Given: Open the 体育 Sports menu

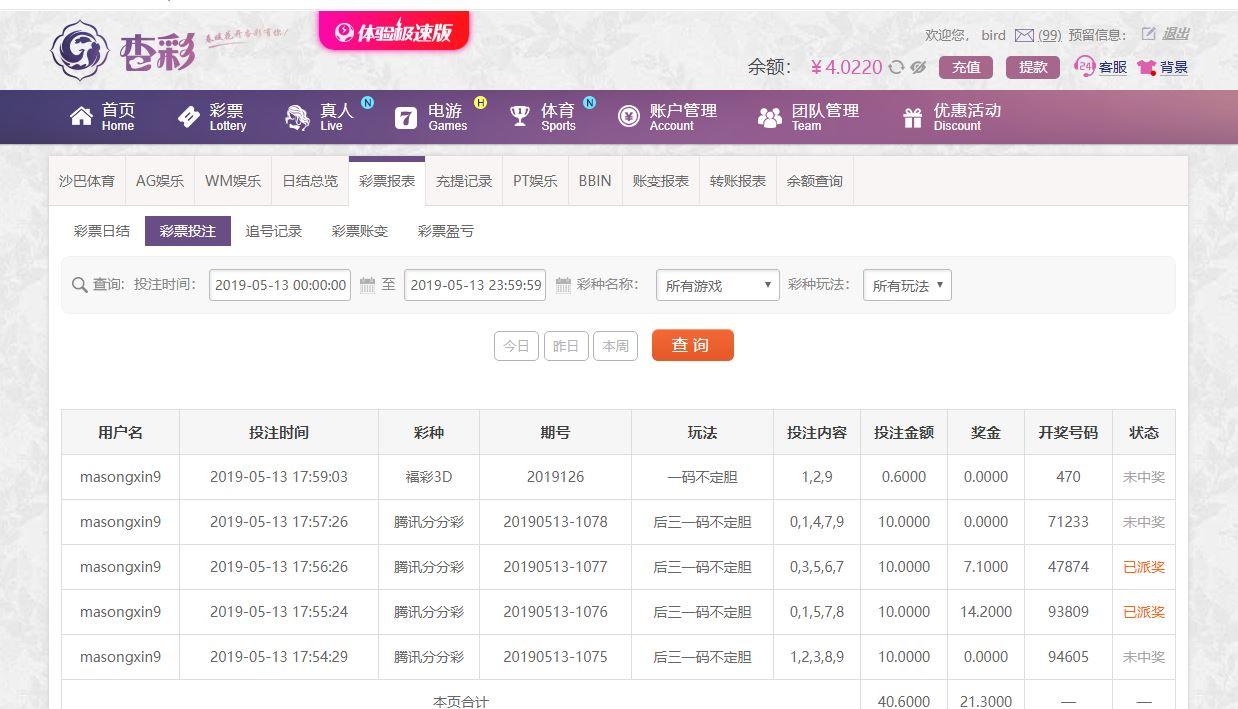Looking at the screenshot, I should click(x=542, y=117).
